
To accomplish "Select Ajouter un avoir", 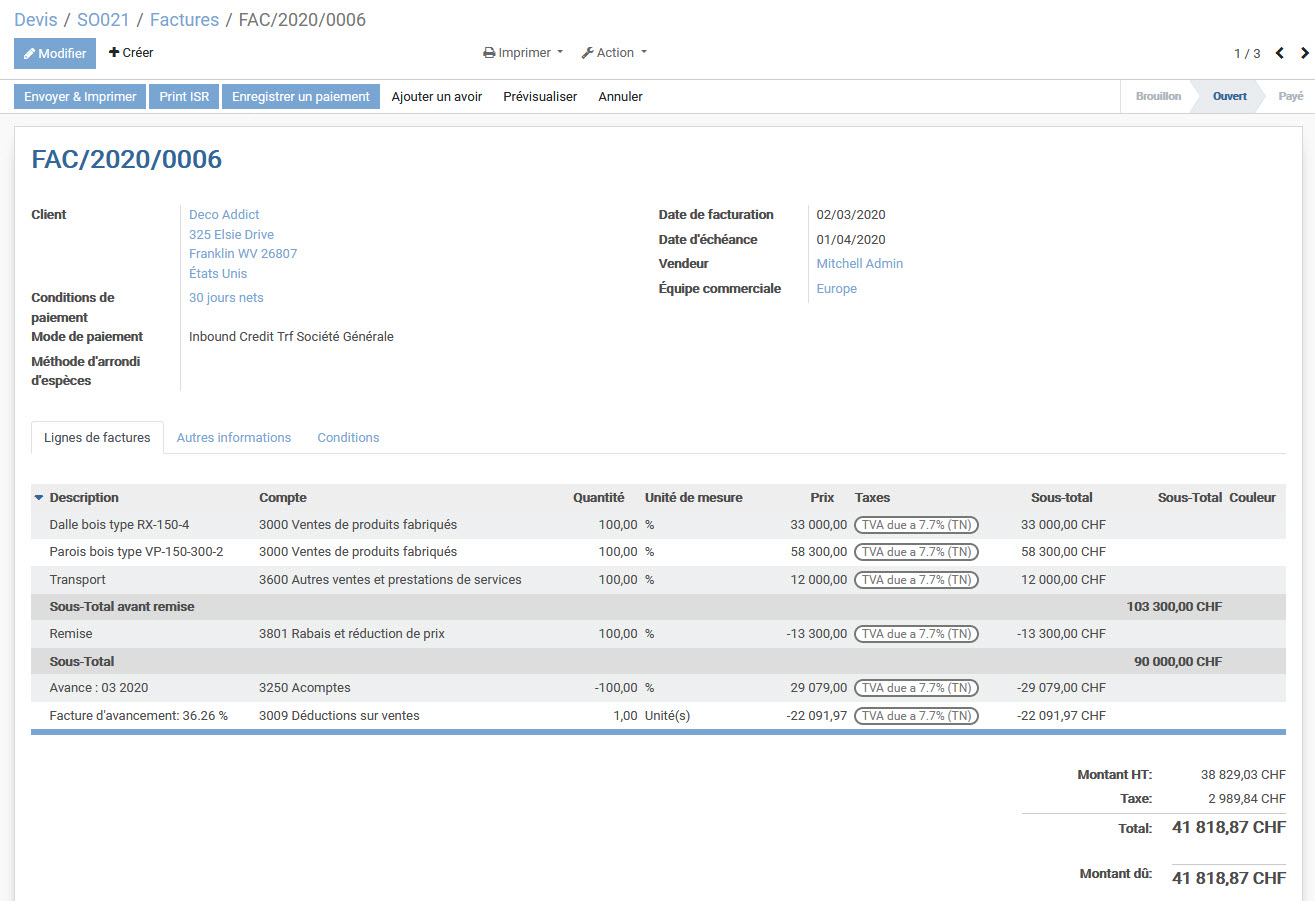I will tap(437, 97).
